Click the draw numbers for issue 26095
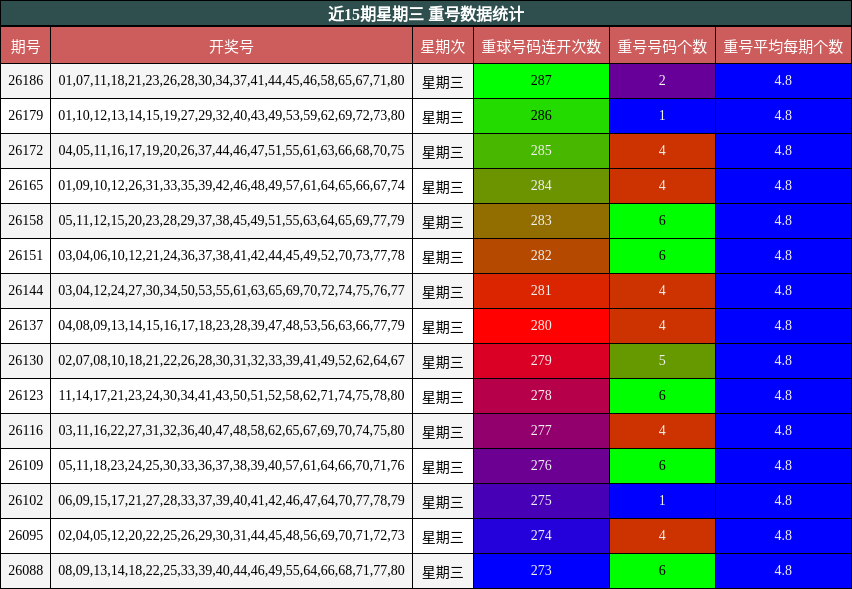This screenshot has height=589, width=852. tap(231, 536)
